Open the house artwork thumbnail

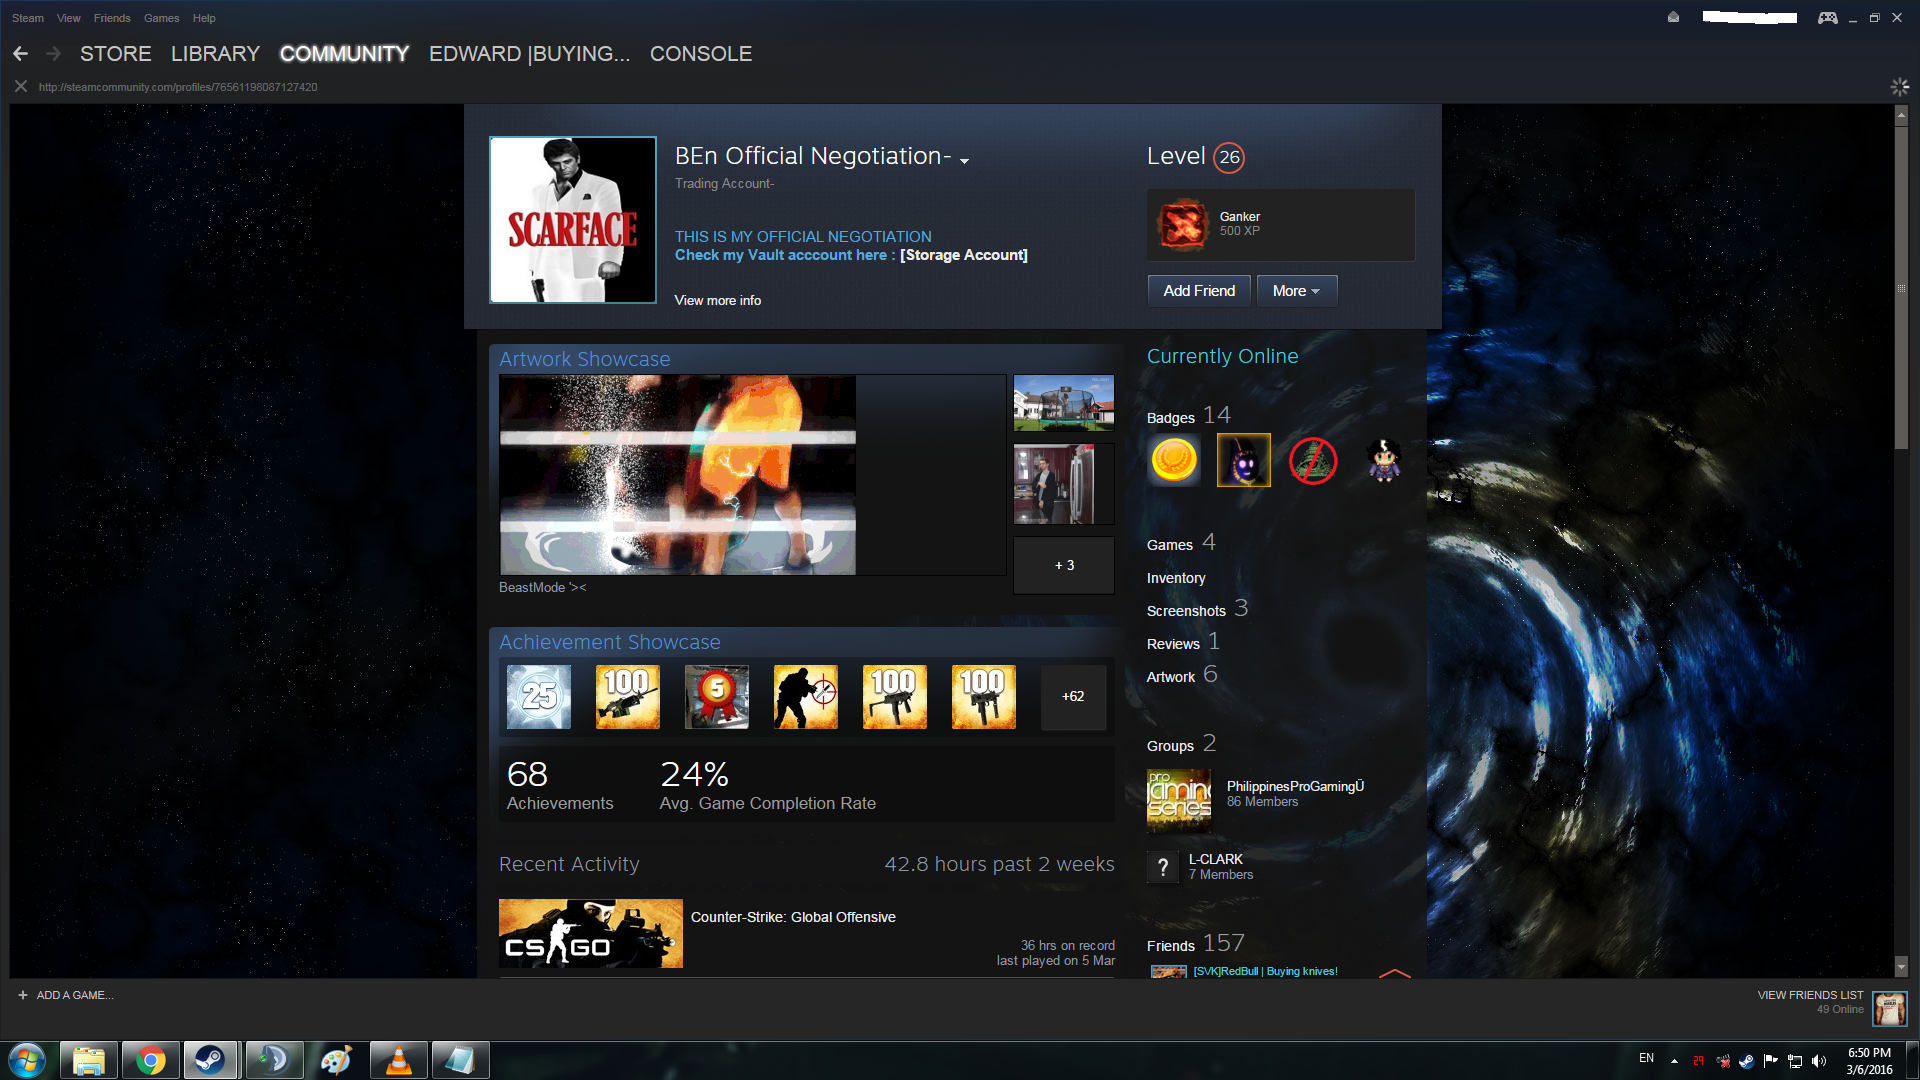[1063, 403]
